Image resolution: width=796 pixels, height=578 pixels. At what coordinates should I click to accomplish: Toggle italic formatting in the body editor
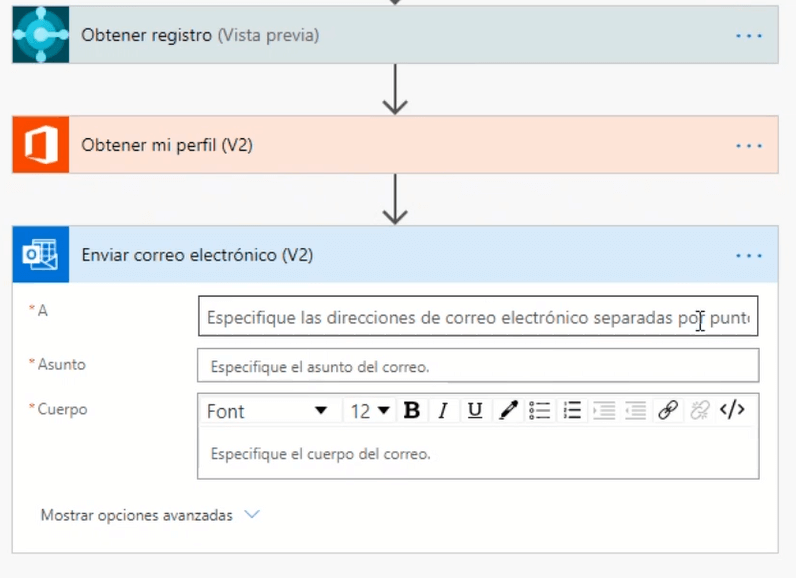tap(443, 410)
